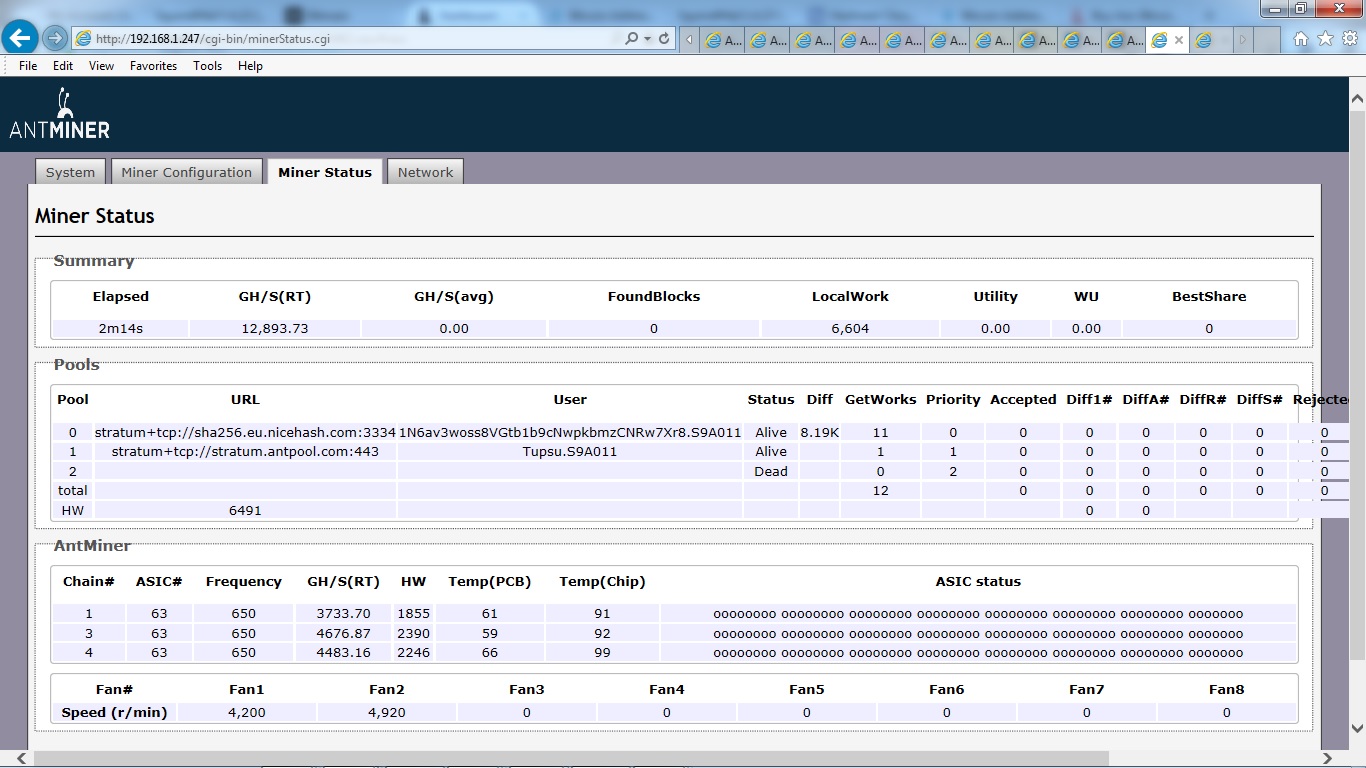Open the address bar autocomplete dropdown arrow

click(648, 39)
